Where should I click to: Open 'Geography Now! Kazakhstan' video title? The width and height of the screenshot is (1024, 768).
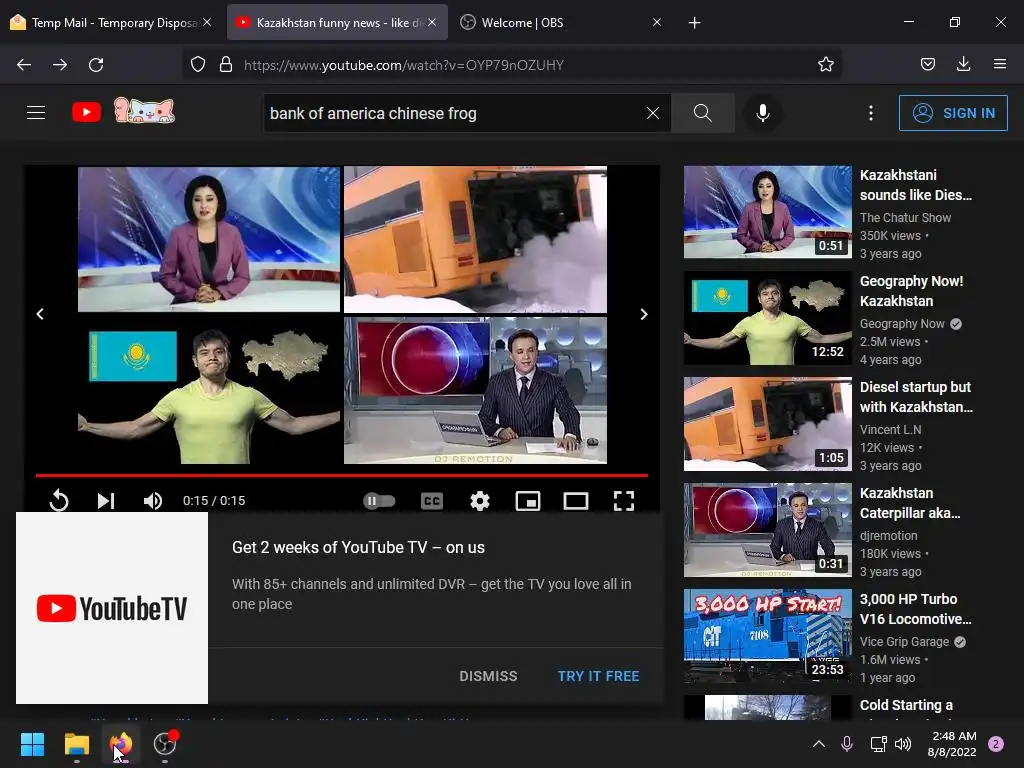pyautogui.click(x=911, y=291)
